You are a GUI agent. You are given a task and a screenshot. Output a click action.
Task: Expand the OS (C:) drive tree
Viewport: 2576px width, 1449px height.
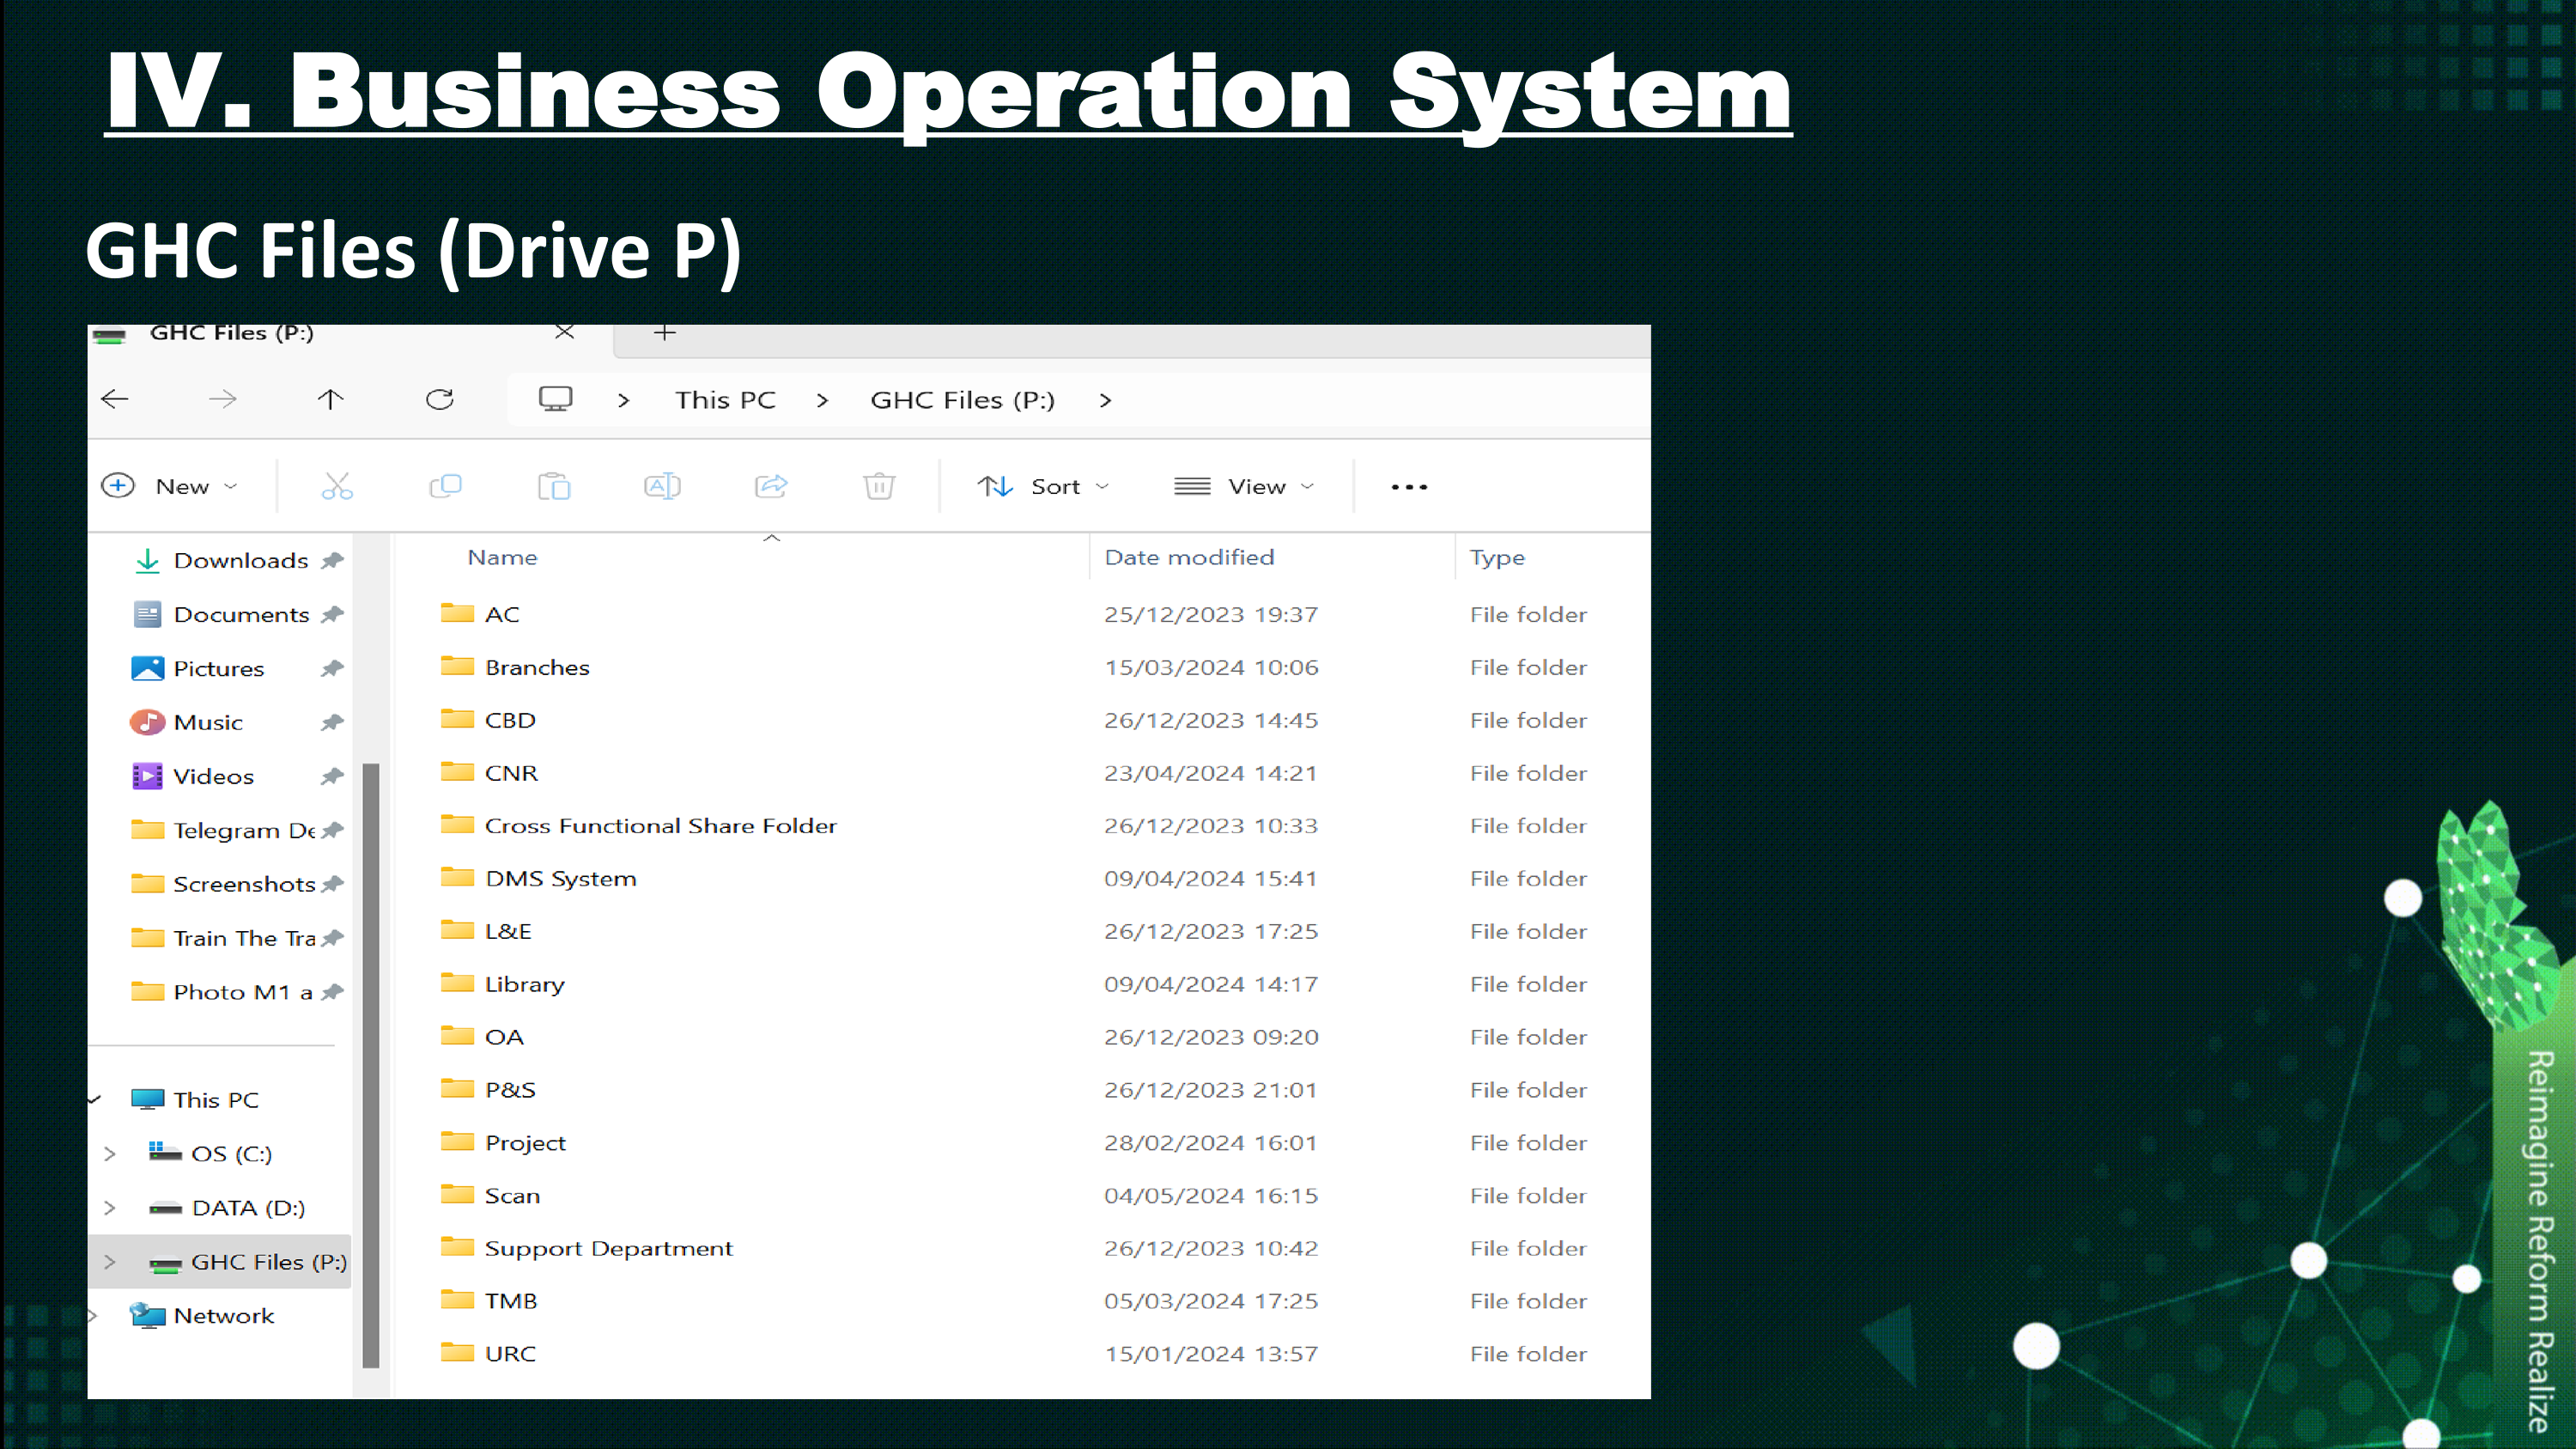pos(110,1154)
